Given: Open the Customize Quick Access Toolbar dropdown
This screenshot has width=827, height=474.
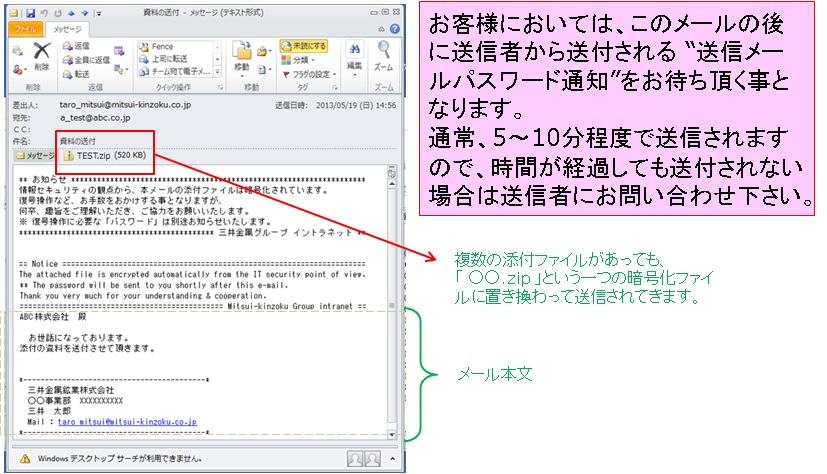Looking at the screenshot, I should click(99, 14).
